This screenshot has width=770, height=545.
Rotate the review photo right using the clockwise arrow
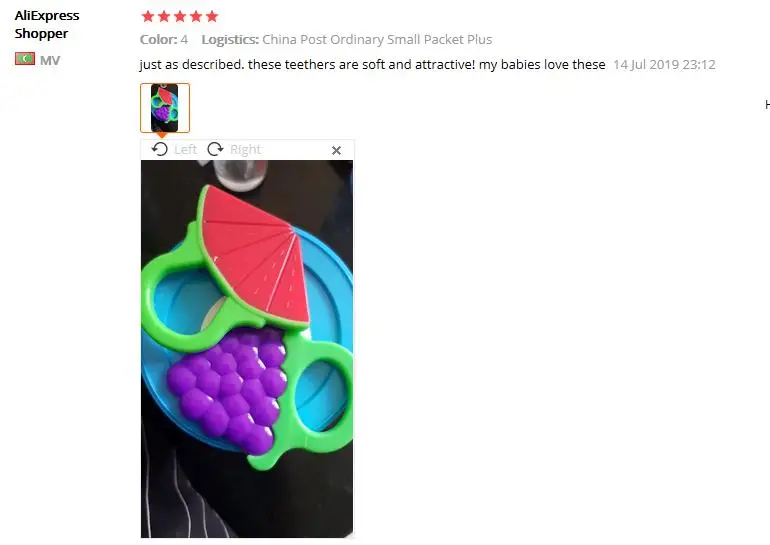coord(215,149)
